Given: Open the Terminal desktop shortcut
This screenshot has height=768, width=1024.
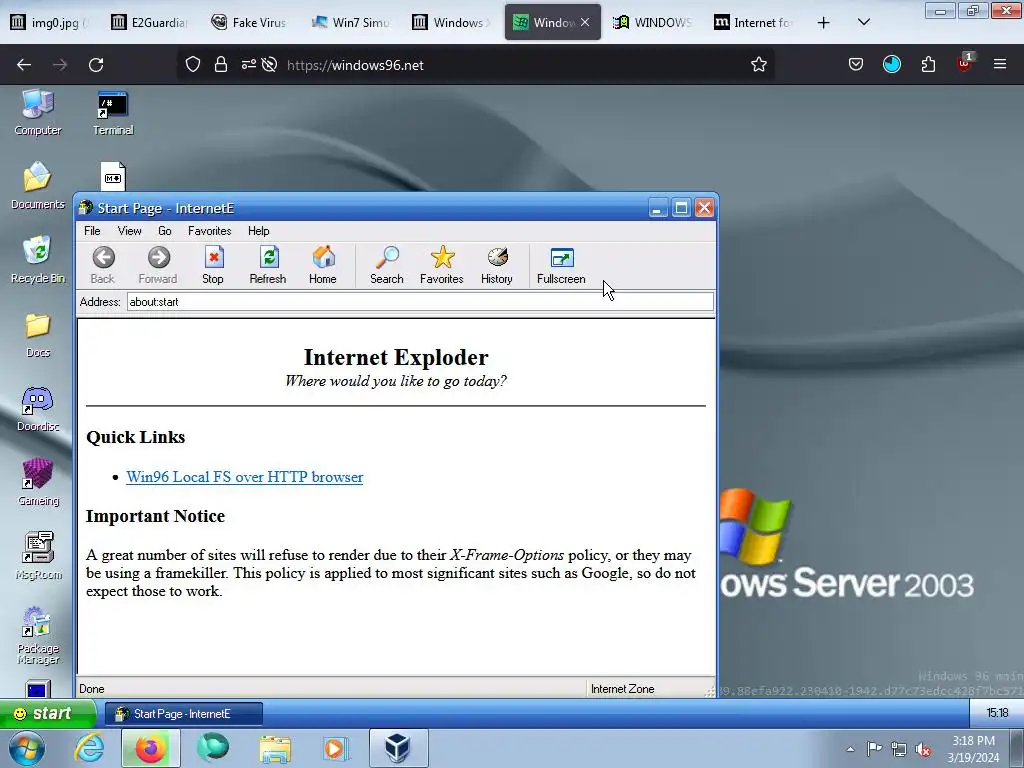Looking at the screenshot, I should coord(113,112).
